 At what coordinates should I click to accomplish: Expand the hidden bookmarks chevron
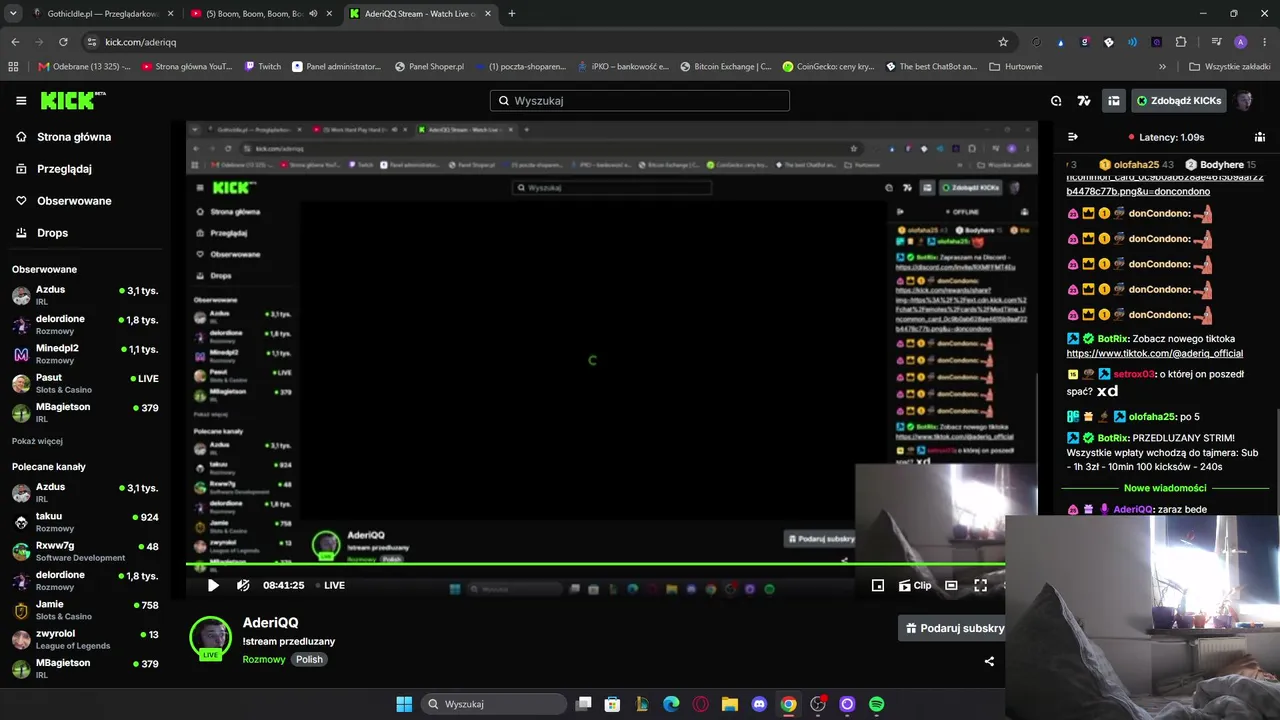[1162, 67]
